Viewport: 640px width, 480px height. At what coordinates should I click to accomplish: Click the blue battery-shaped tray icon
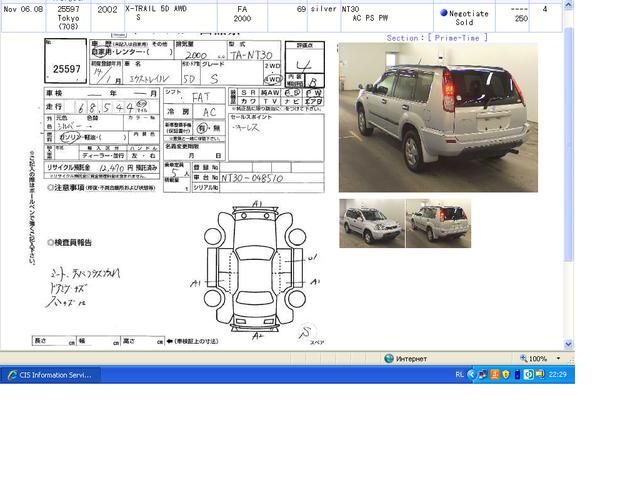(x=517, y=374)
